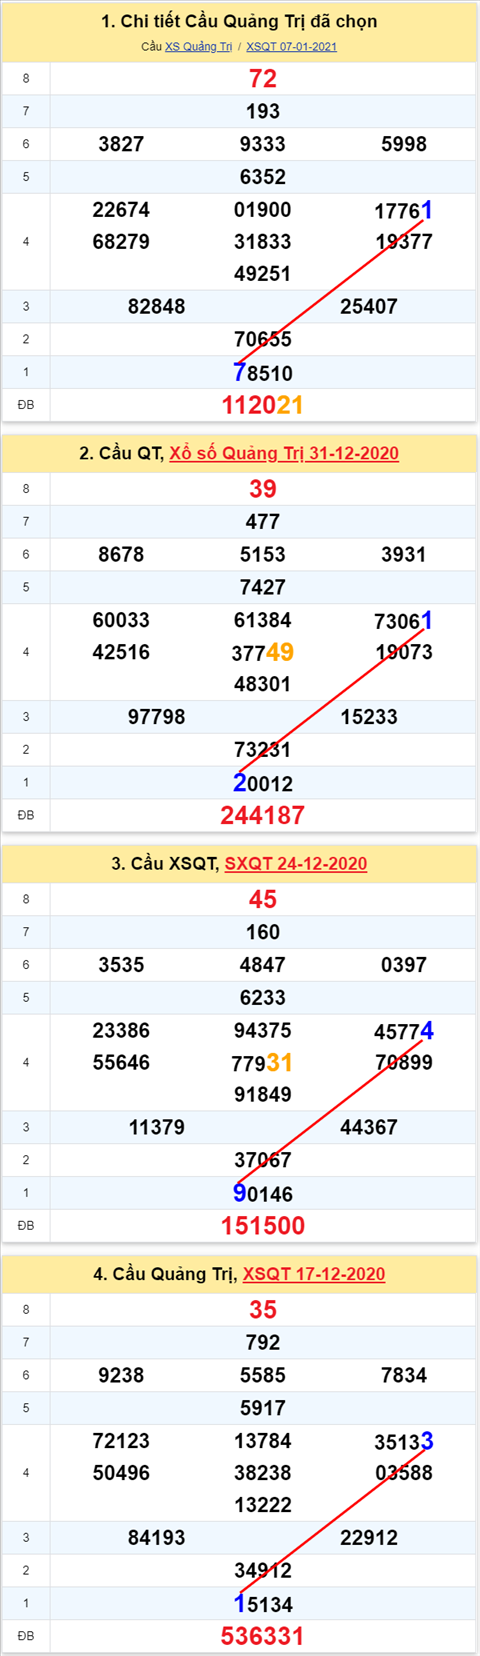Click the number 84193
The image size is (480, 1656).
[157, 1537]
